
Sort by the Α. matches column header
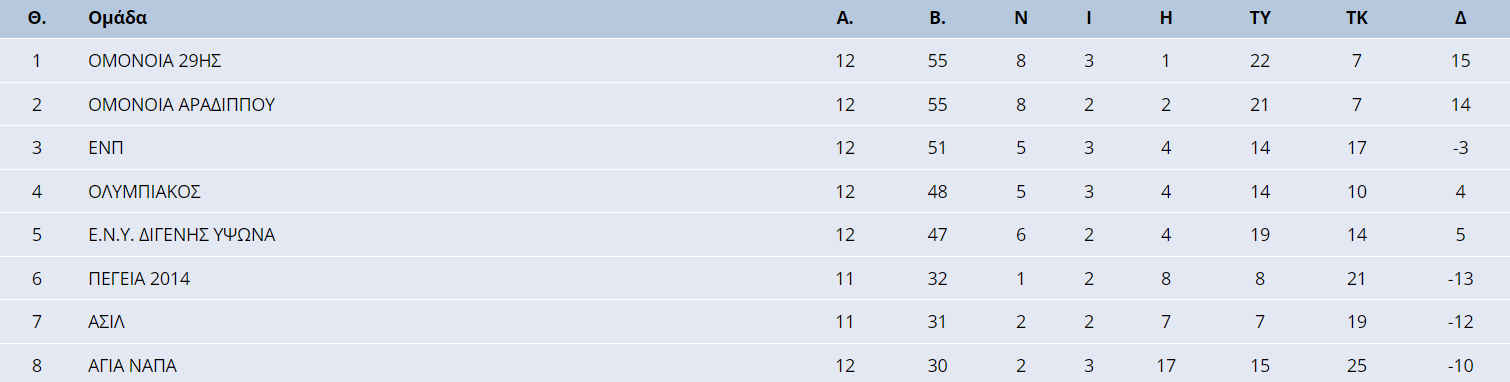[845, 18]
